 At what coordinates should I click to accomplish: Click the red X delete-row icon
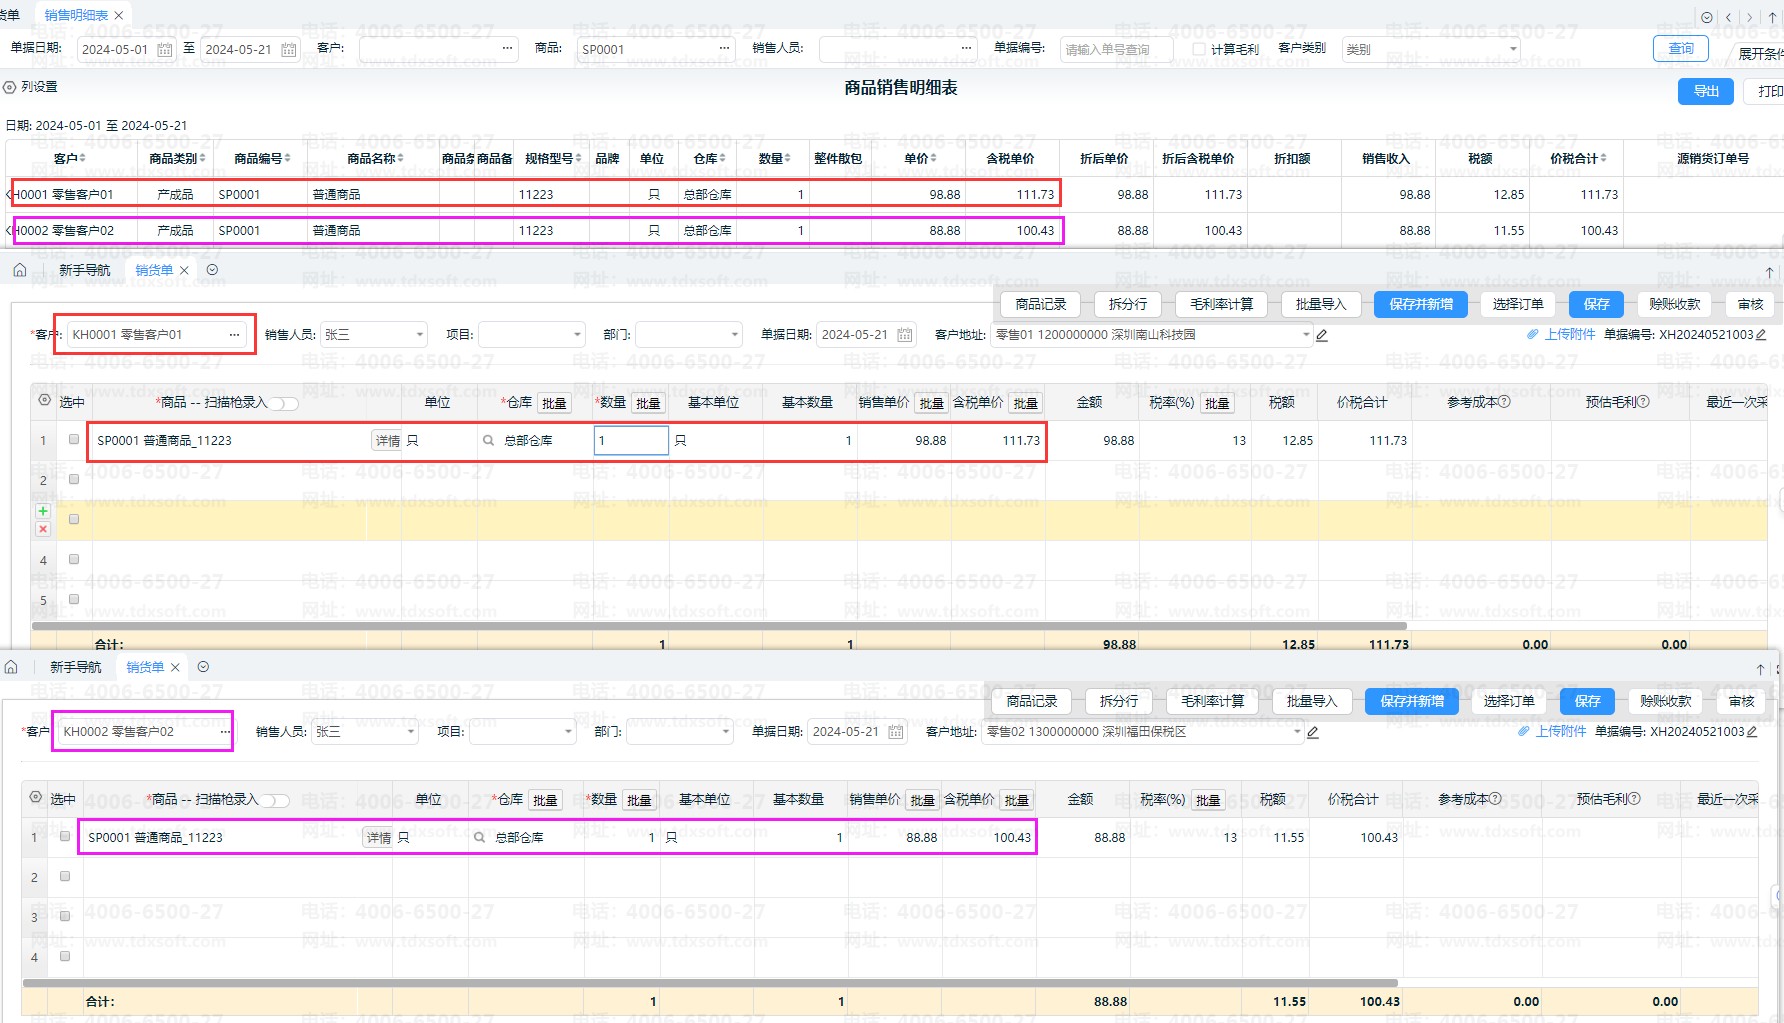(43, 529)
